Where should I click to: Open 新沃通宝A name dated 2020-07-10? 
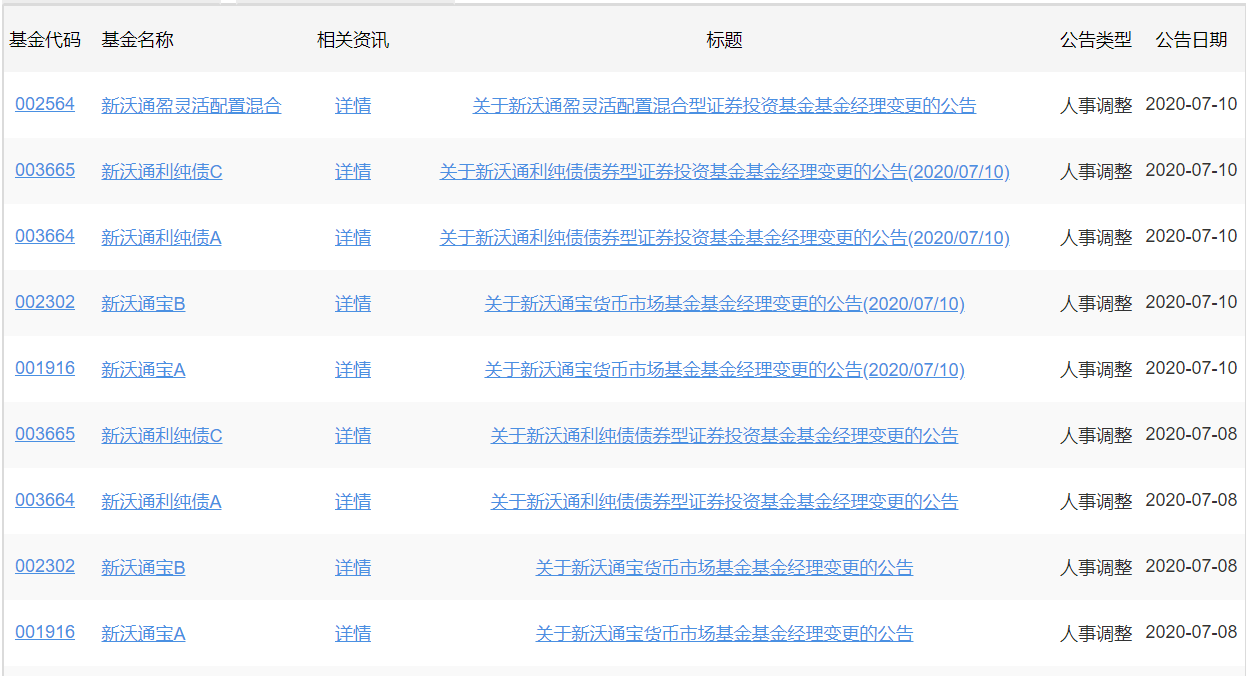click(143, 369)
